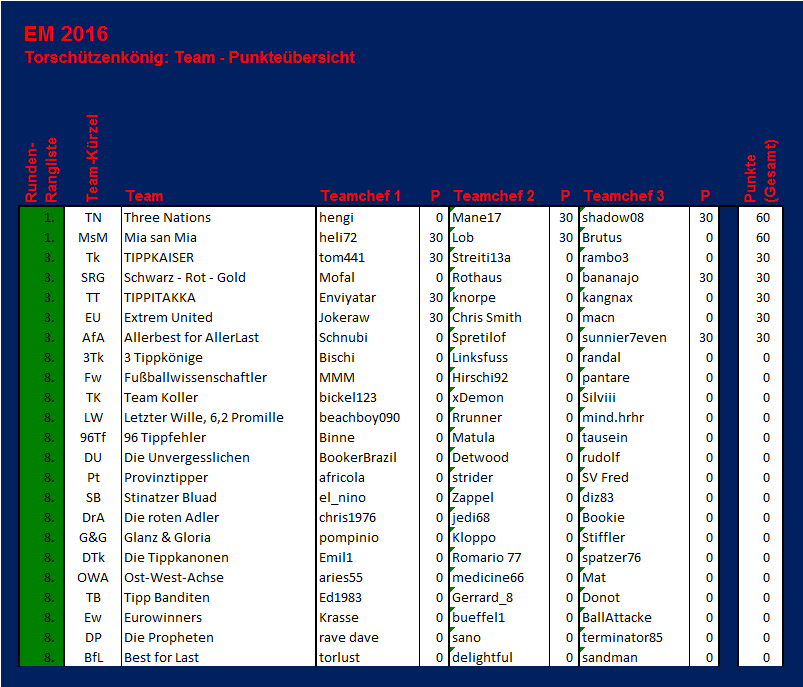Select total points for TIPPKAISER row
This screenshot has height=687, width=803.
pyautogui.click(x=763, y=258)
